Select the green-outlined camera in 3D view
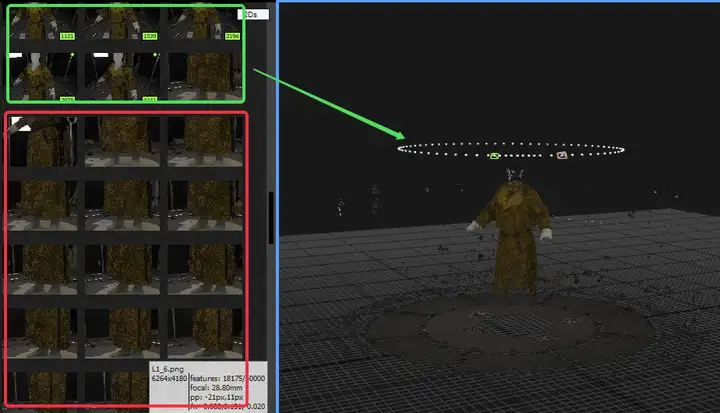The height and width of the screenshot is (413, 720). pos(494,156)
